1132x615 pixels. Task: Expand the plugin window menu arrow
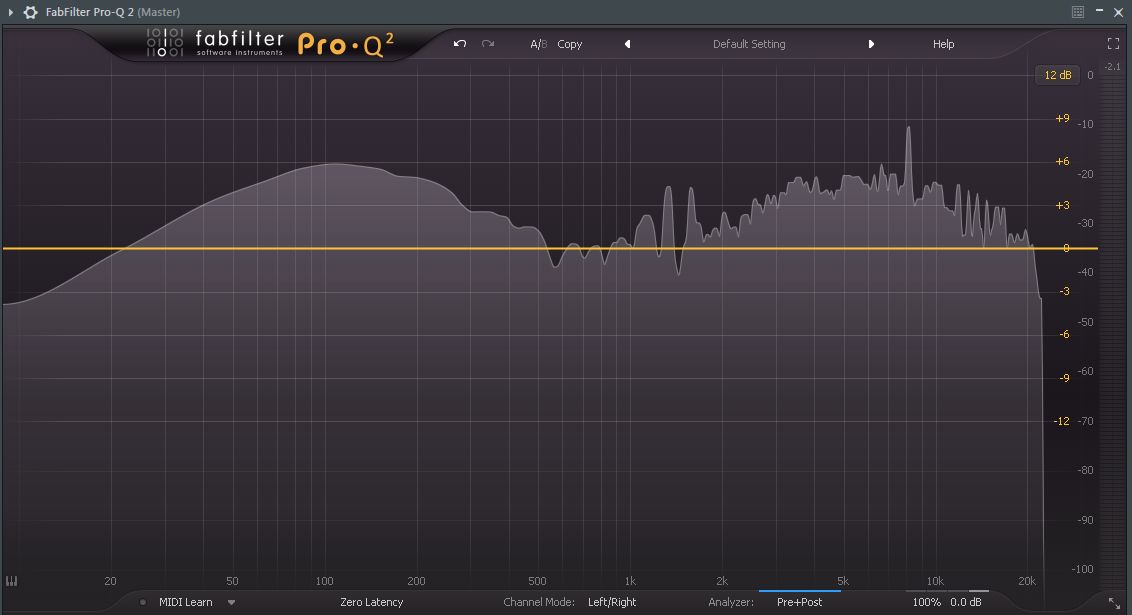click(x=11, y=12)
